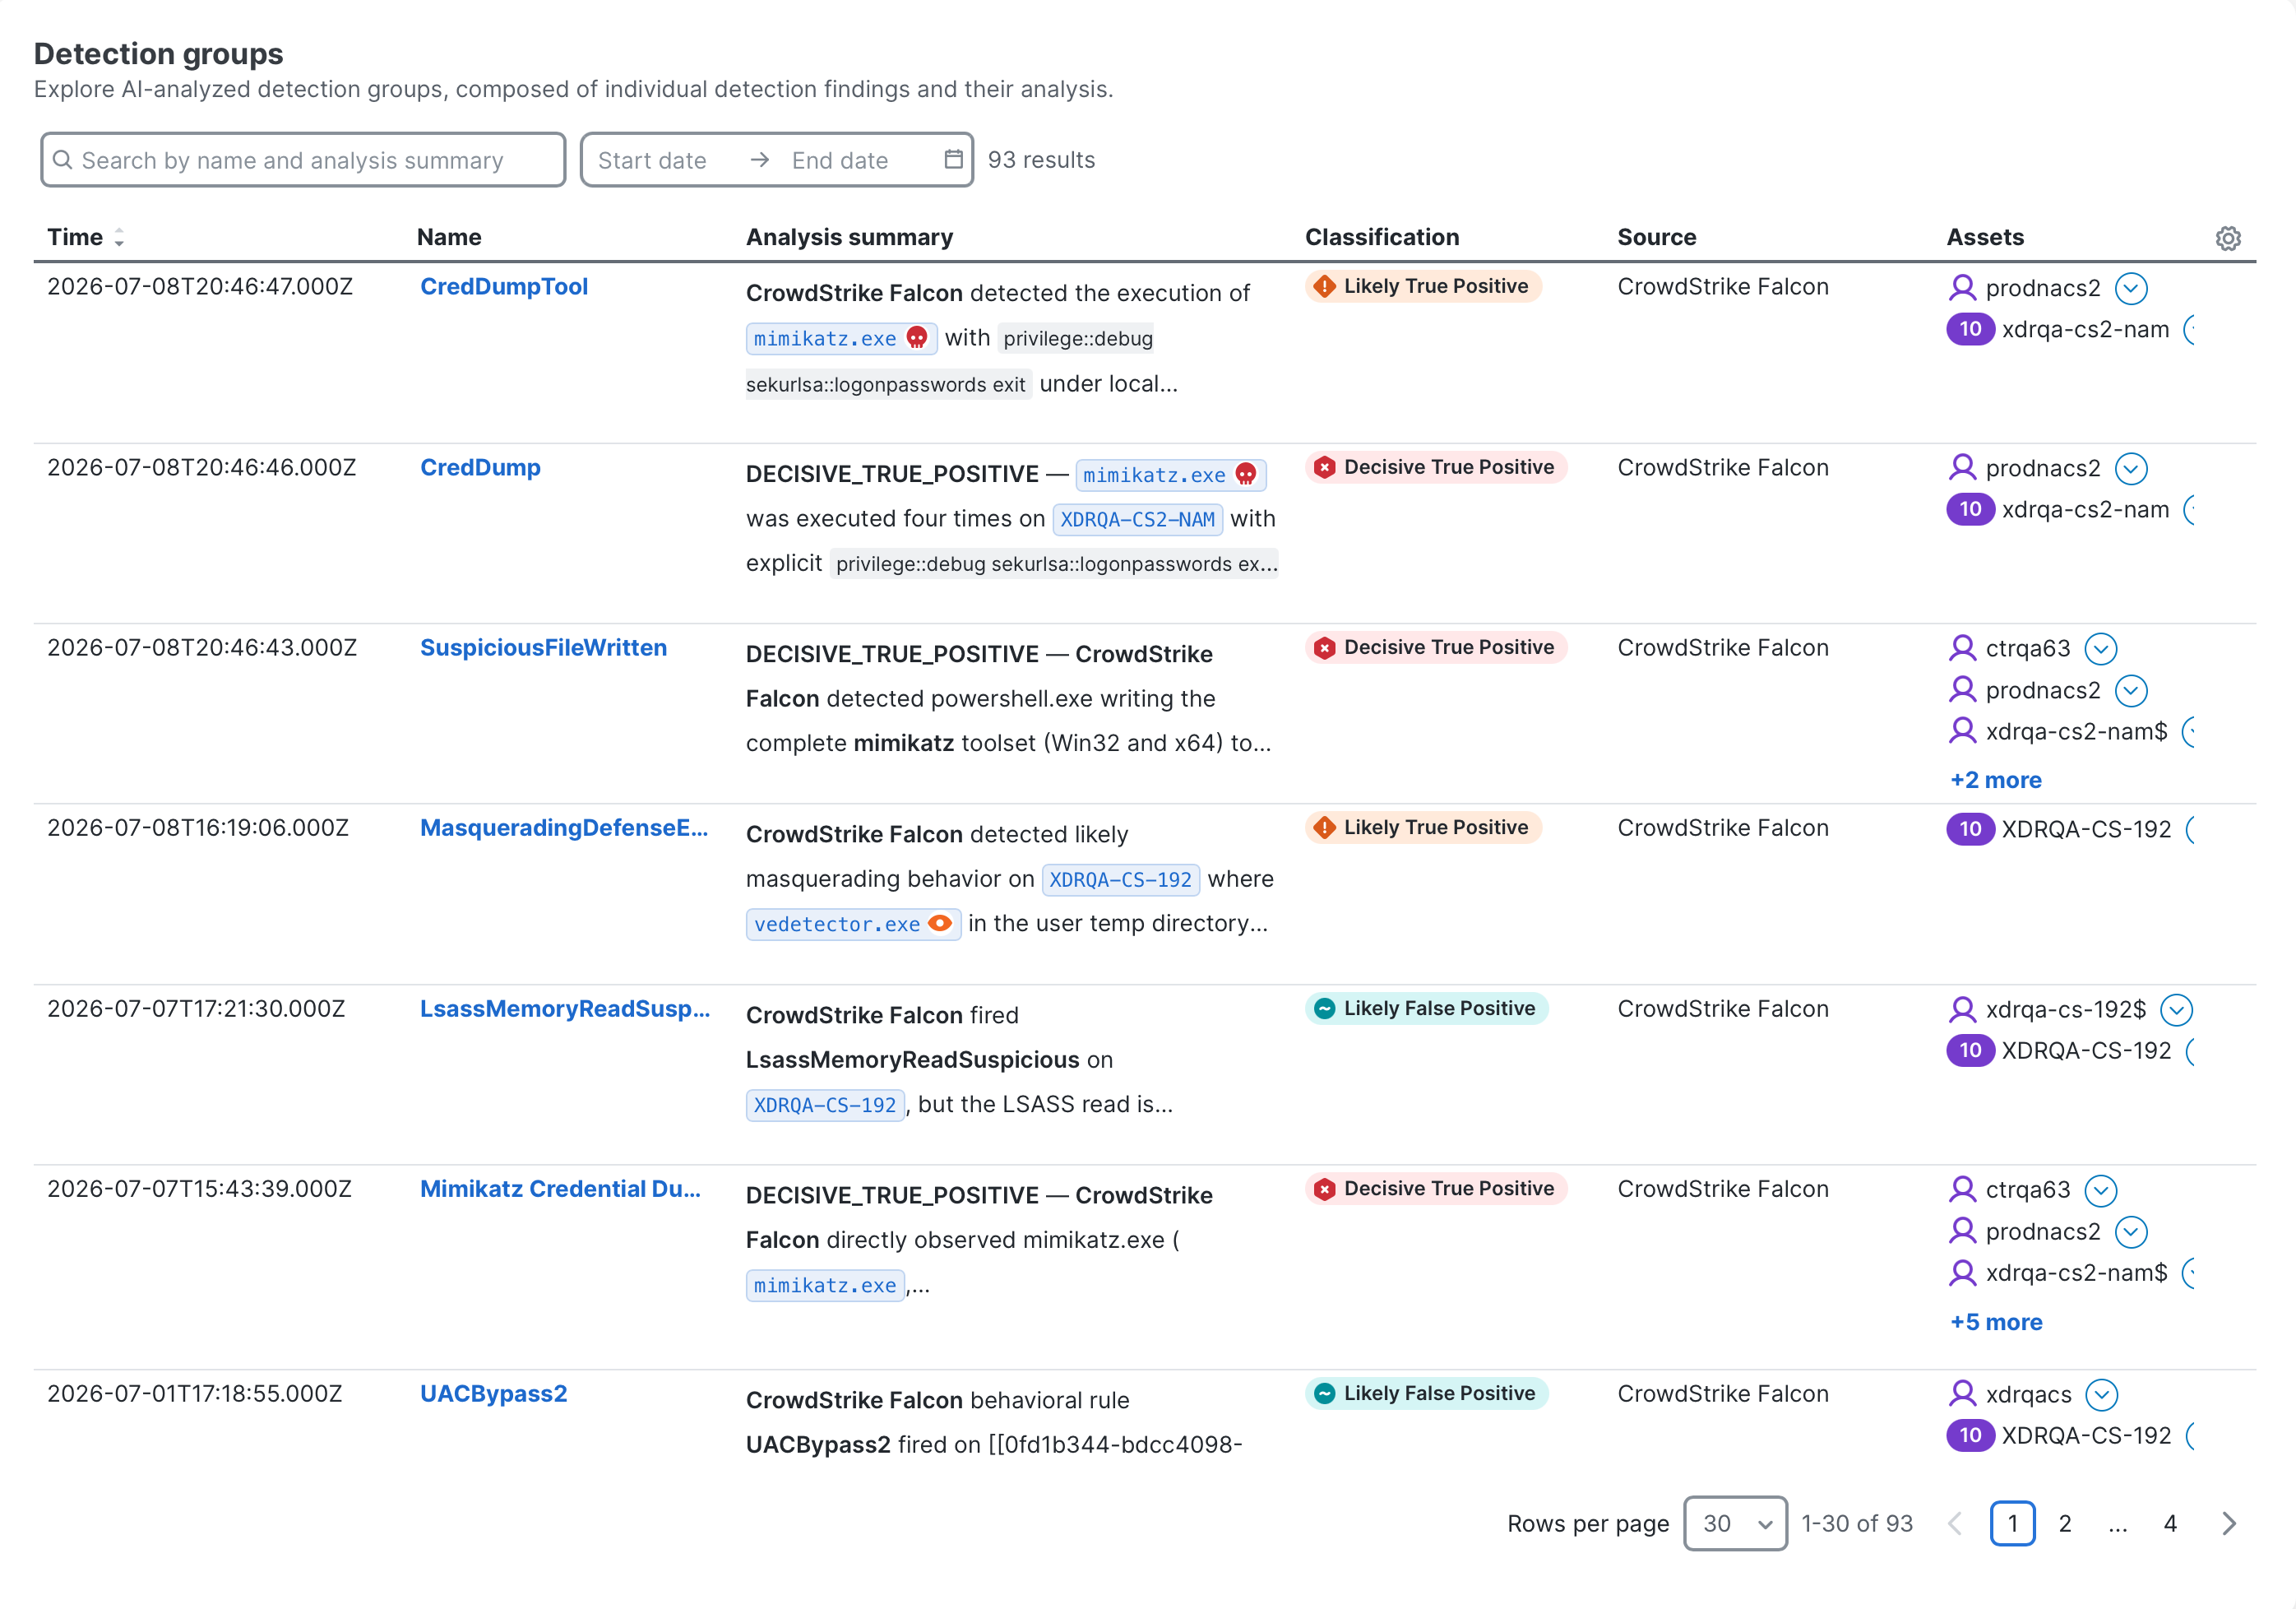Expand xdrqa-cs-192$ asset chevron

pos(2177,1010)
